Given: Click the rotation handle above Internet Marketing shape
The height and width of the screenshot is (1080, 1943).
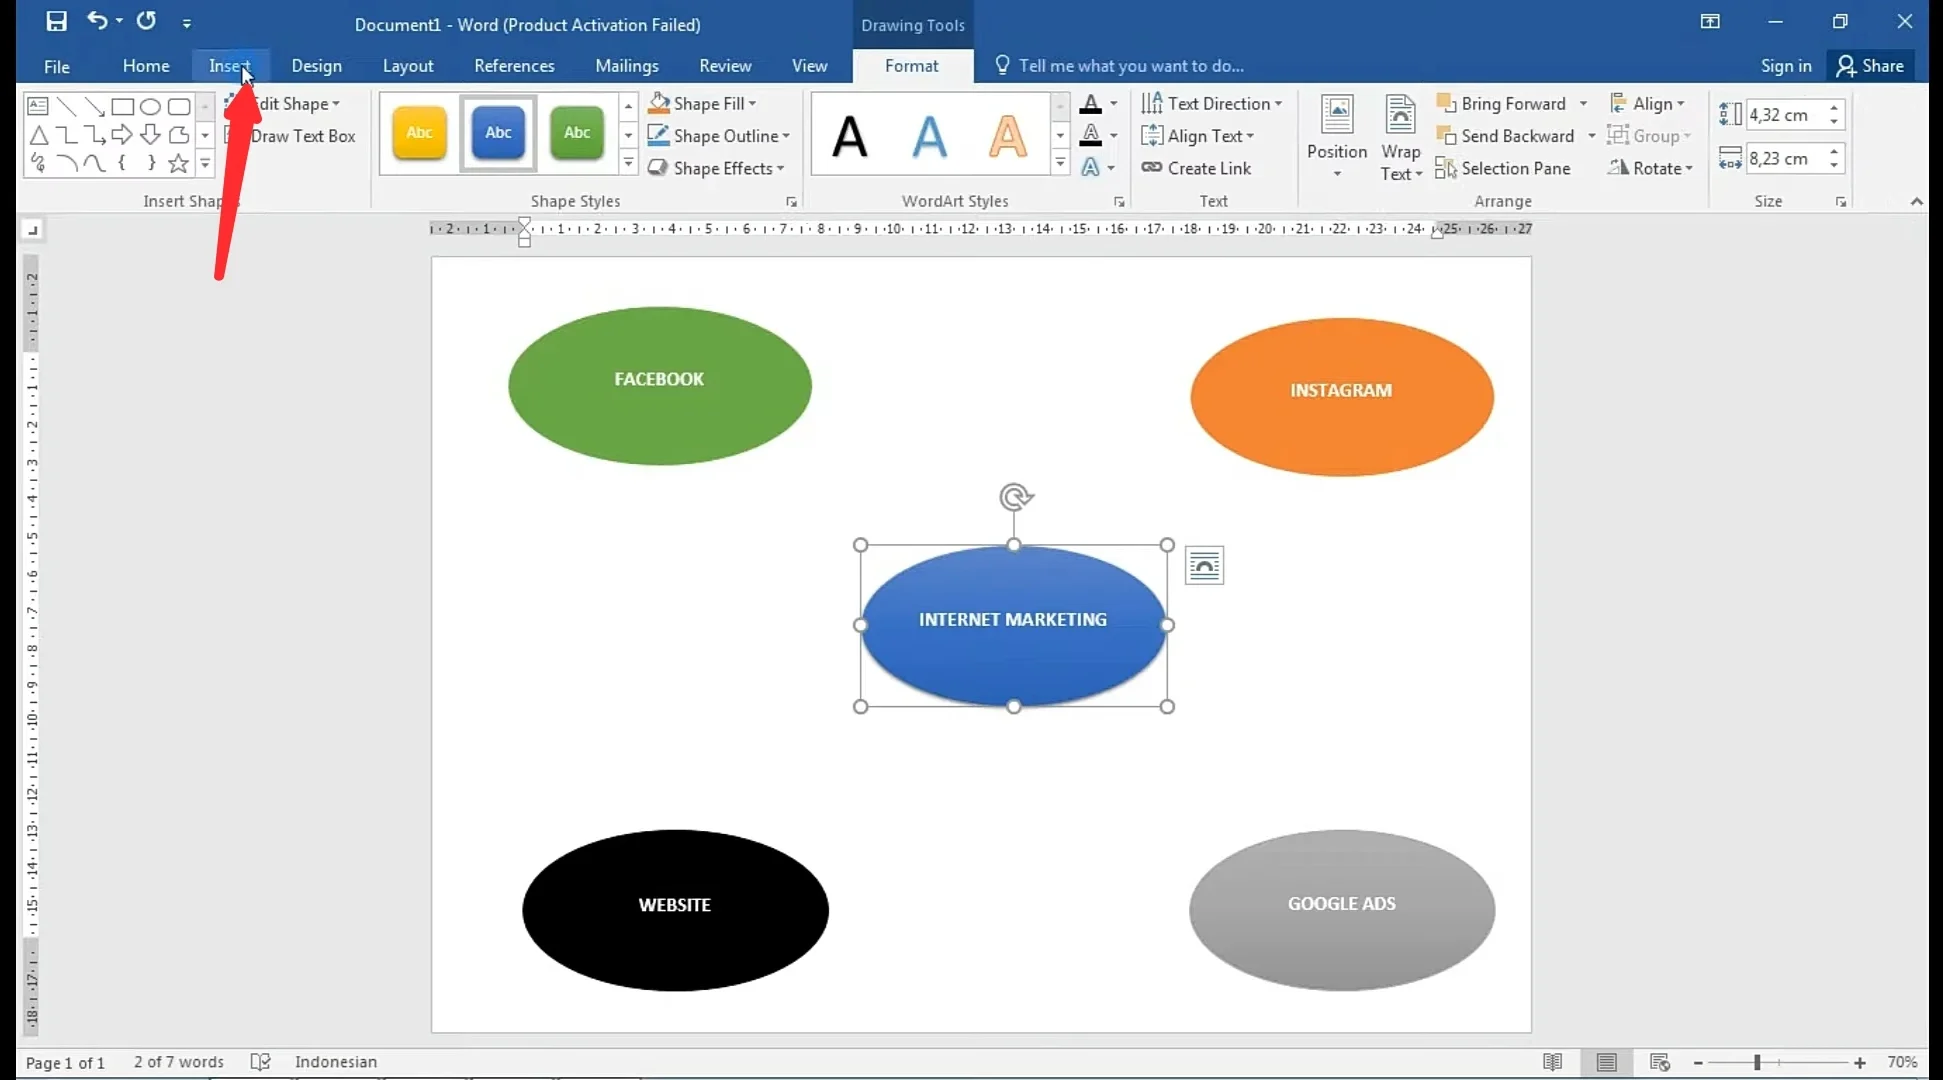Looking at the screenshot, I should [1015, 497].
